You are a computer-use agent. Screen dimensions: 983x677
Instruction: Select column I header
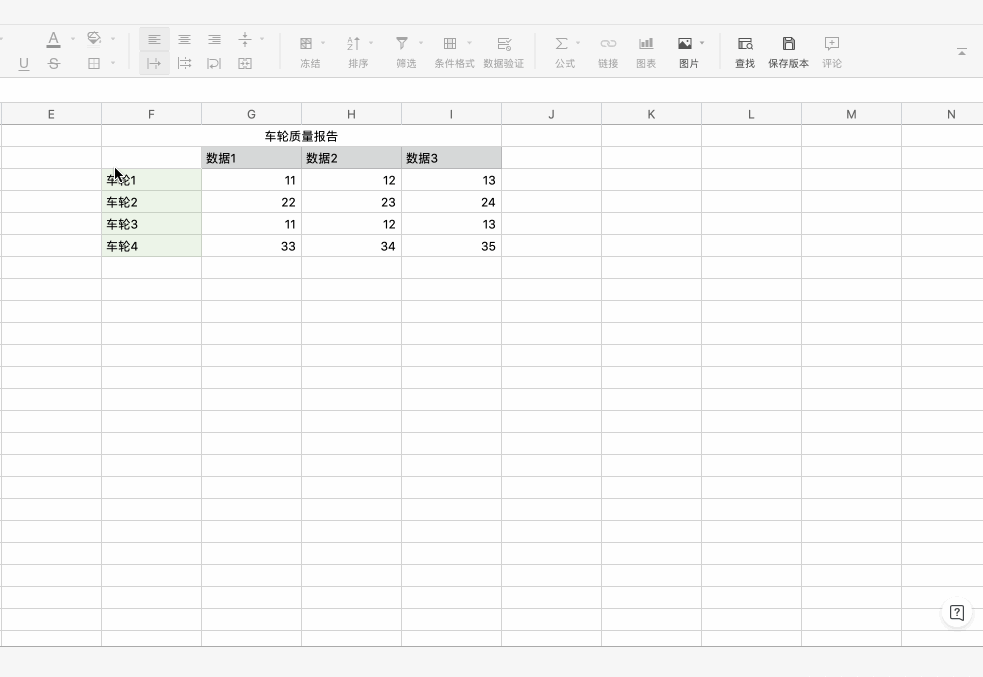[x=451, y=114]
